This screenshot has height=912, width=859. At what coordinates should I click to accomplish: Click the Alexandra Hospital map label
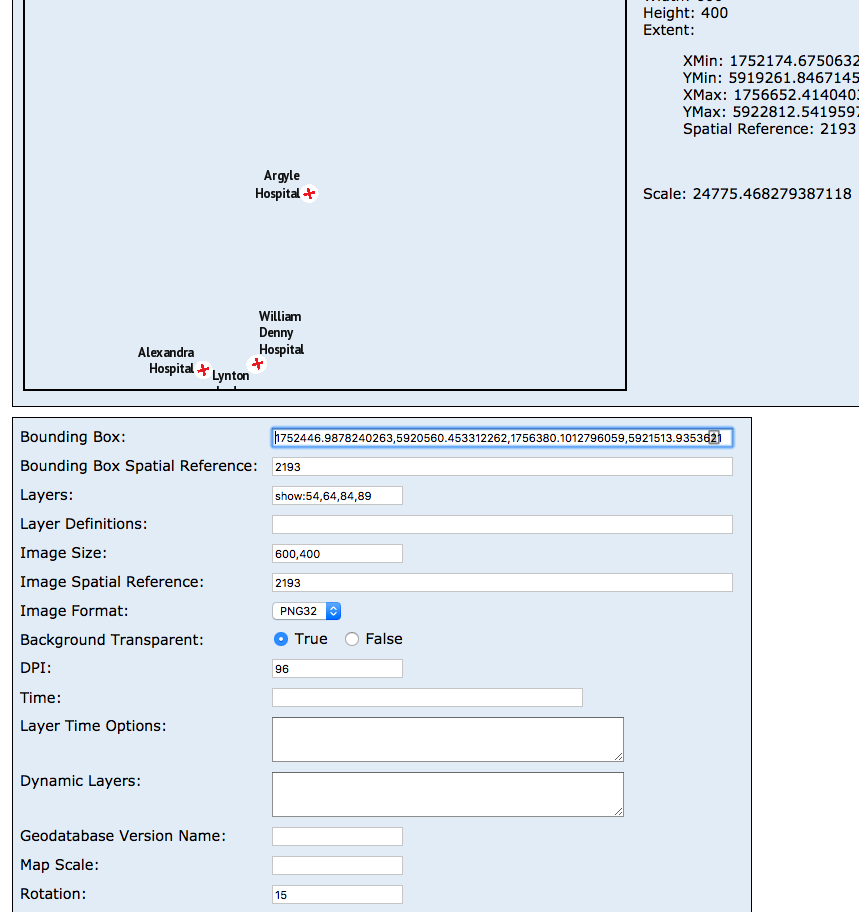click(x=166, y=361)
